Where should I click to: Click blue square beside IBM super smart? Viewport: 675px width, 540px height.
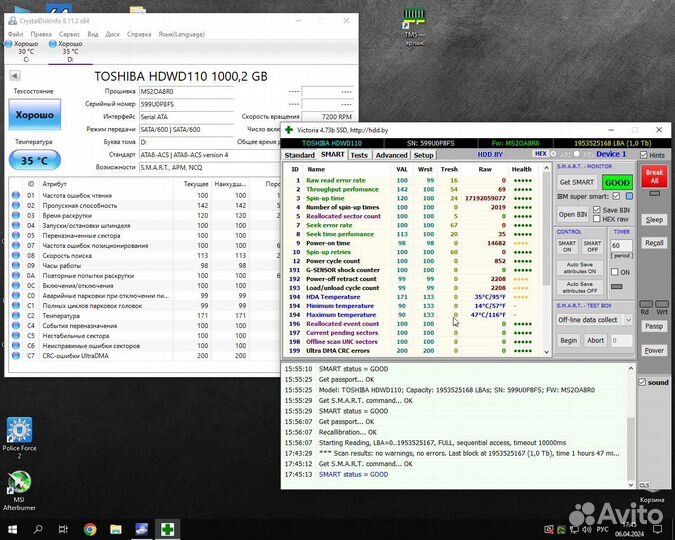[629, 196]
